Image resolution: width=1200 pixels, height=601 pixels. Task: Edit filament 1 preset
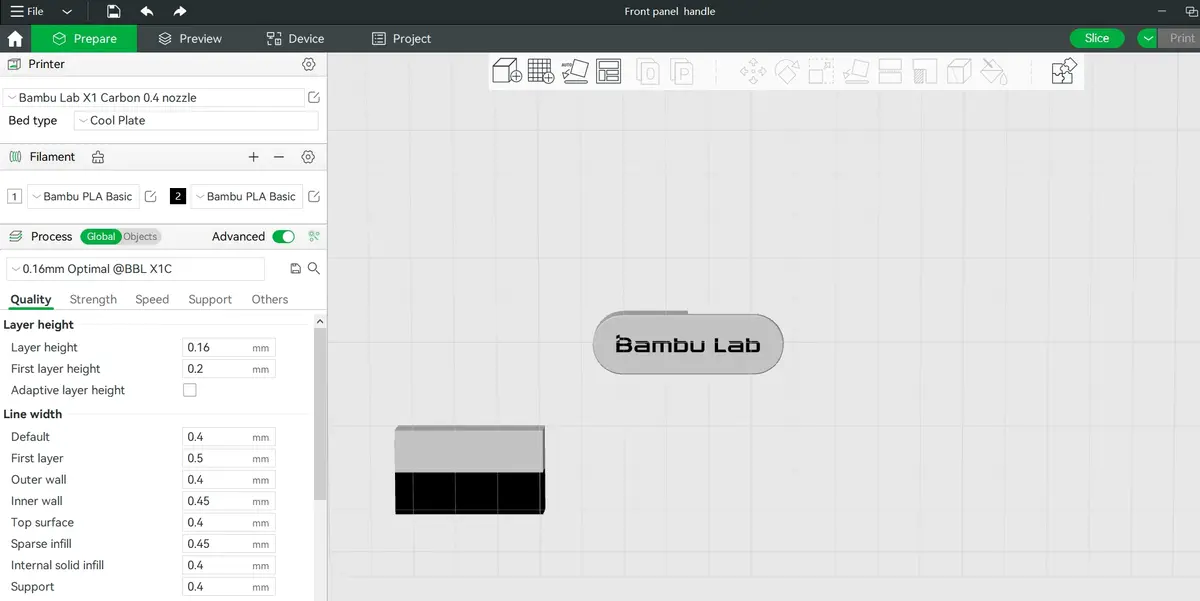[x=151, y=196]
